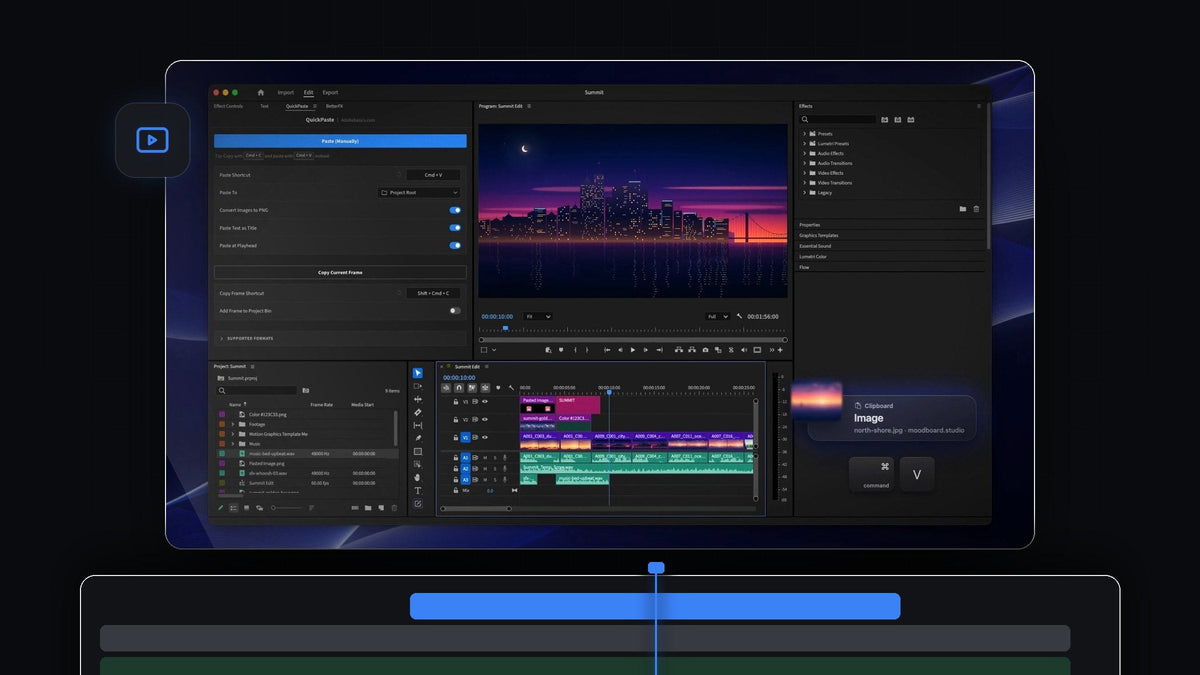Click the Program monitor blue playhead marker
This screenshot has height=675, width=1200.
coord(505,328)
